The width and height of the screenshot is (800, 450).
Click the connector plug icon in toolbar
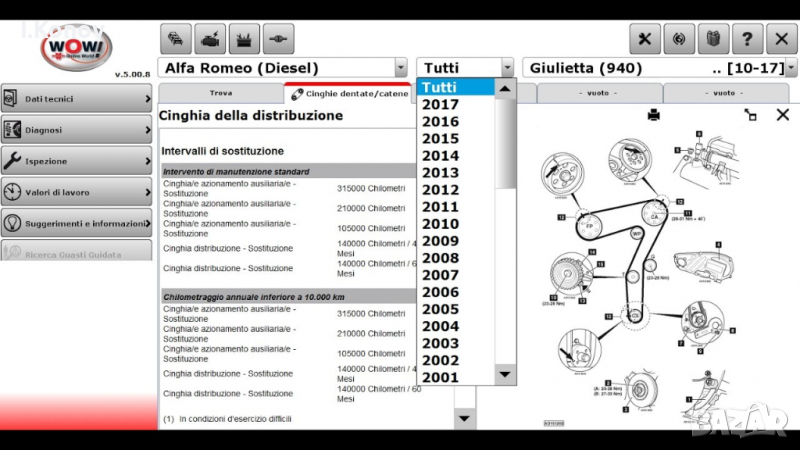point(279,39)
